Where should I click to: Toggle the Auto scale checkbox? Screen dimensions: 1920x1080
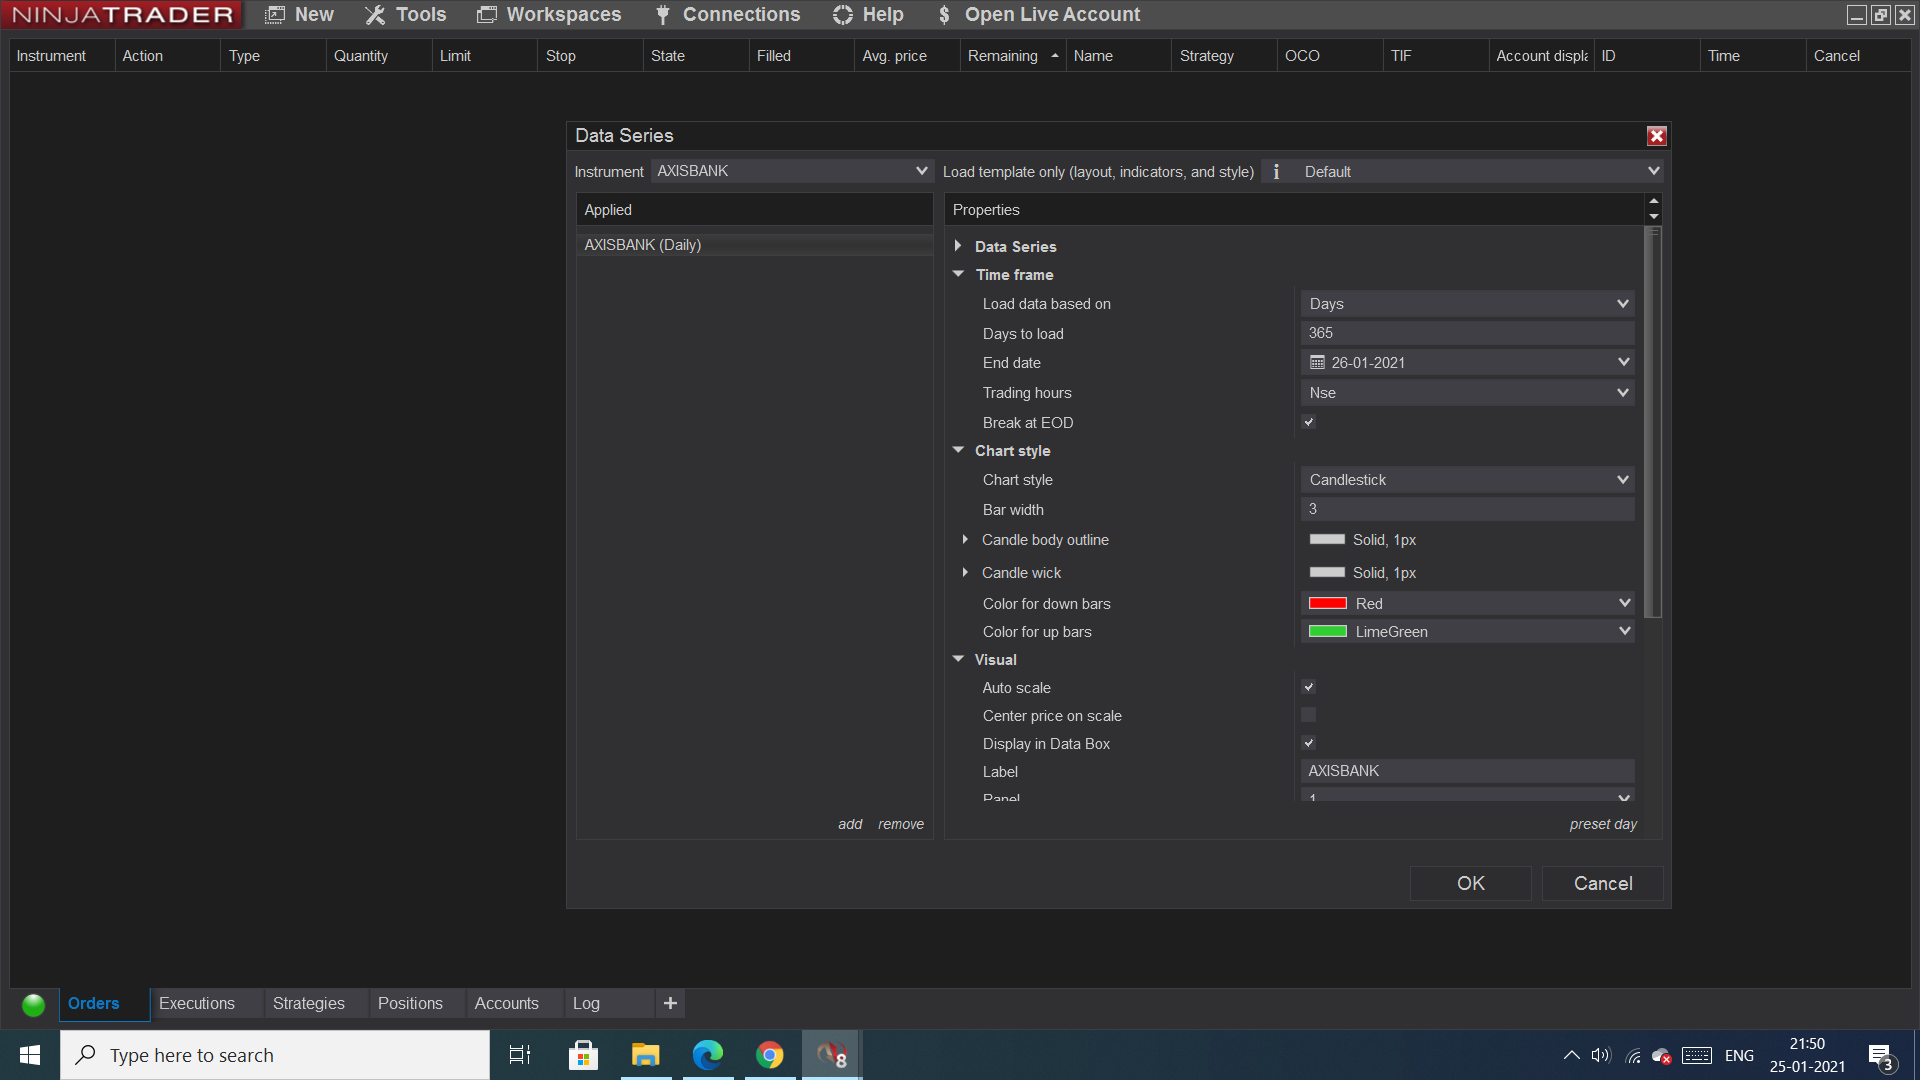click(x=1308, y=687)
